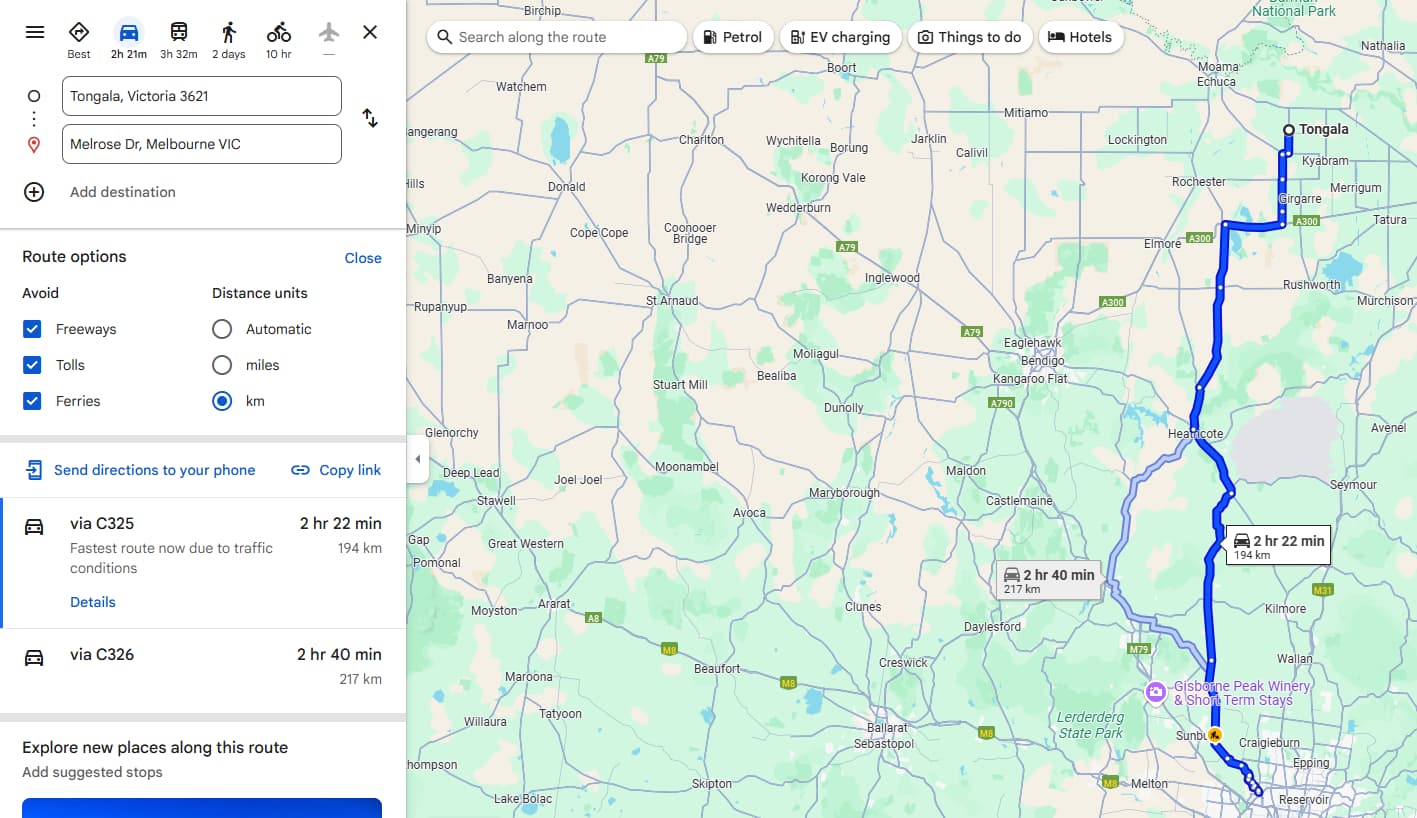The image size is (1417, 818).
Task: Filter map by EV charging
Action: pos(840,37)
